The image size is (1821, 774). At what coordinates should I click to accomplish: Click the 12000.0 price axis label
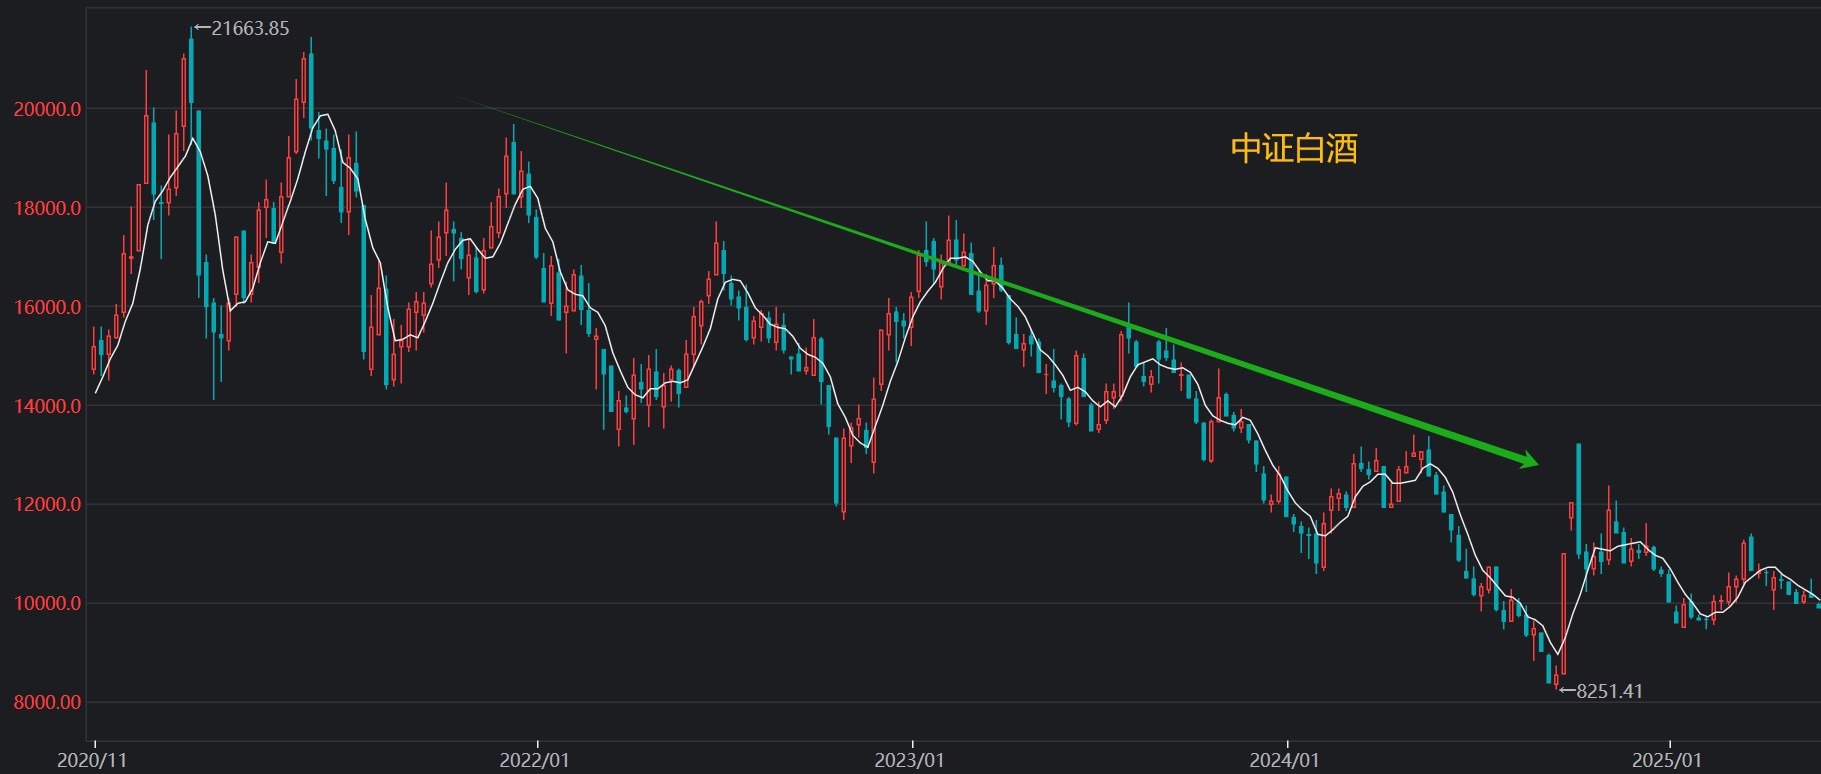[x=47, y=504]
